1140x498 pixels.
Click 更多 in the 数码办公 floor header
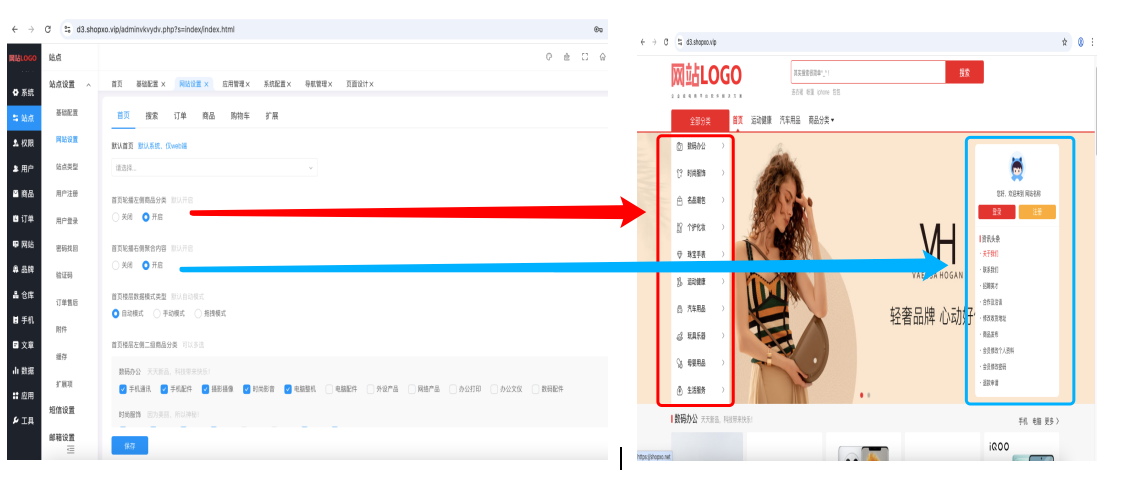point(1052,421)
